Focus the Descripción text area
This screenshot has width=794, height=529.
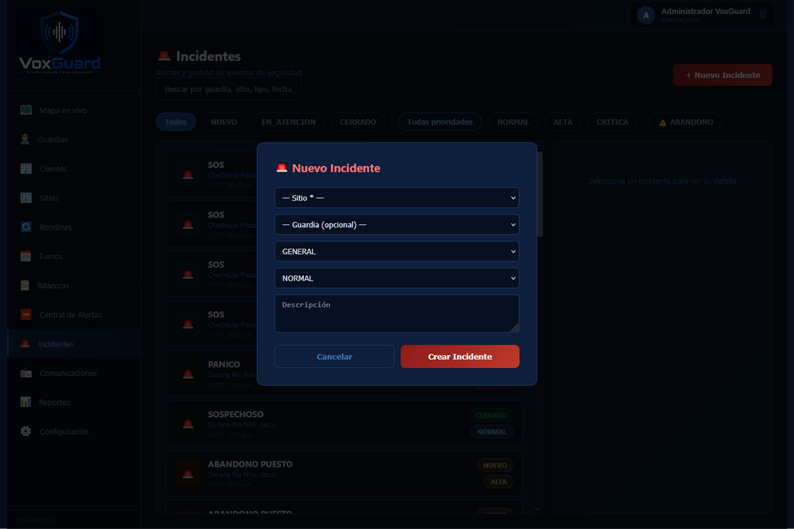(x=397, y=314)
